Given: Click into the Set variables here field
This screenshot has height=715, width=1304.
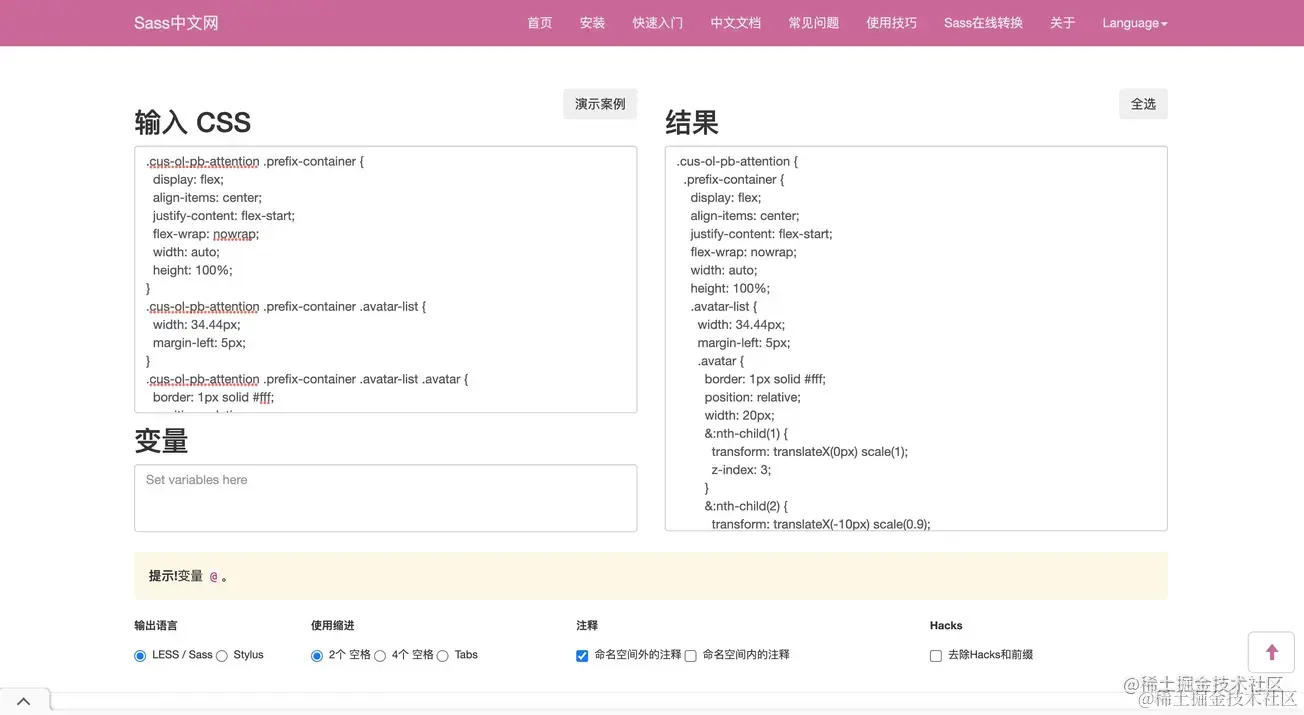Looking at the screenshot, I should click(385, 497).
